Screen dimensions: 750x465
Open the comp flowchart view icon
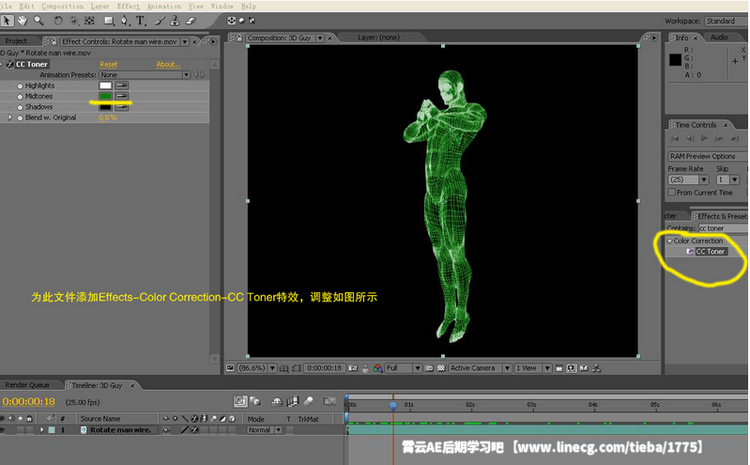pyautogui.click(x=596, y=368)
